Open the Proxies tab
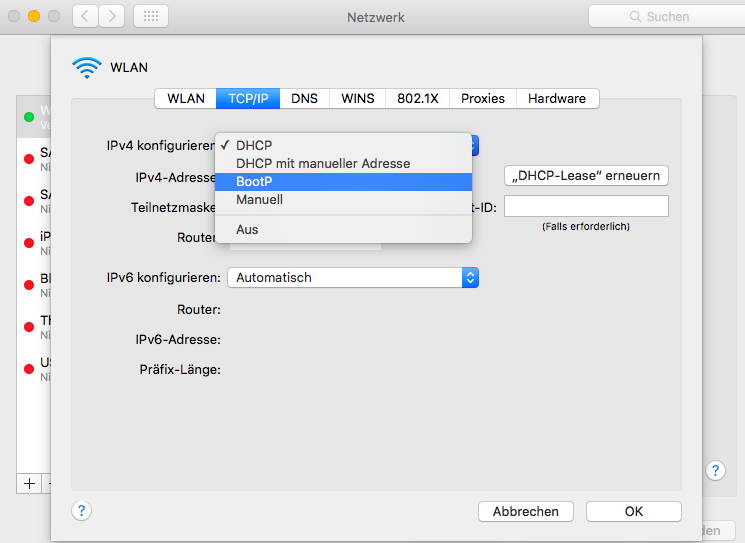 point(482,98)
